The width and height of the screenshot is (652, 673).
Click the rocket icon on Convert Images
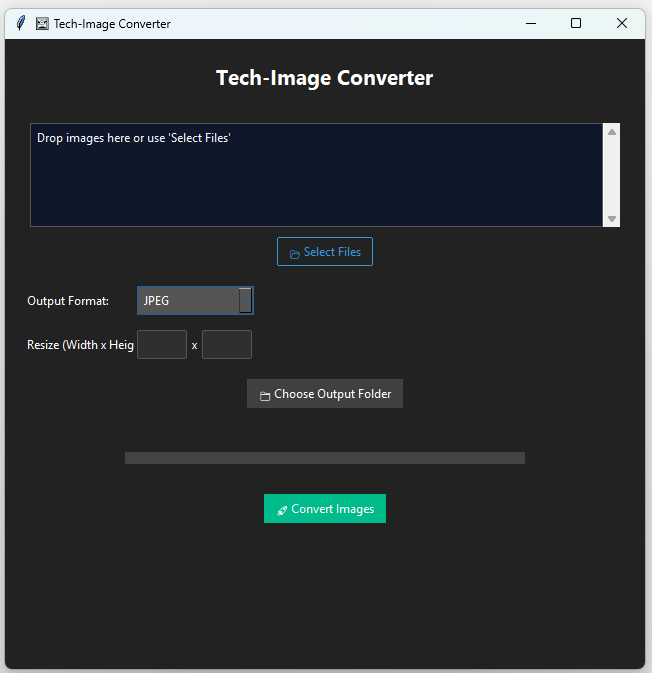[282, 510]
